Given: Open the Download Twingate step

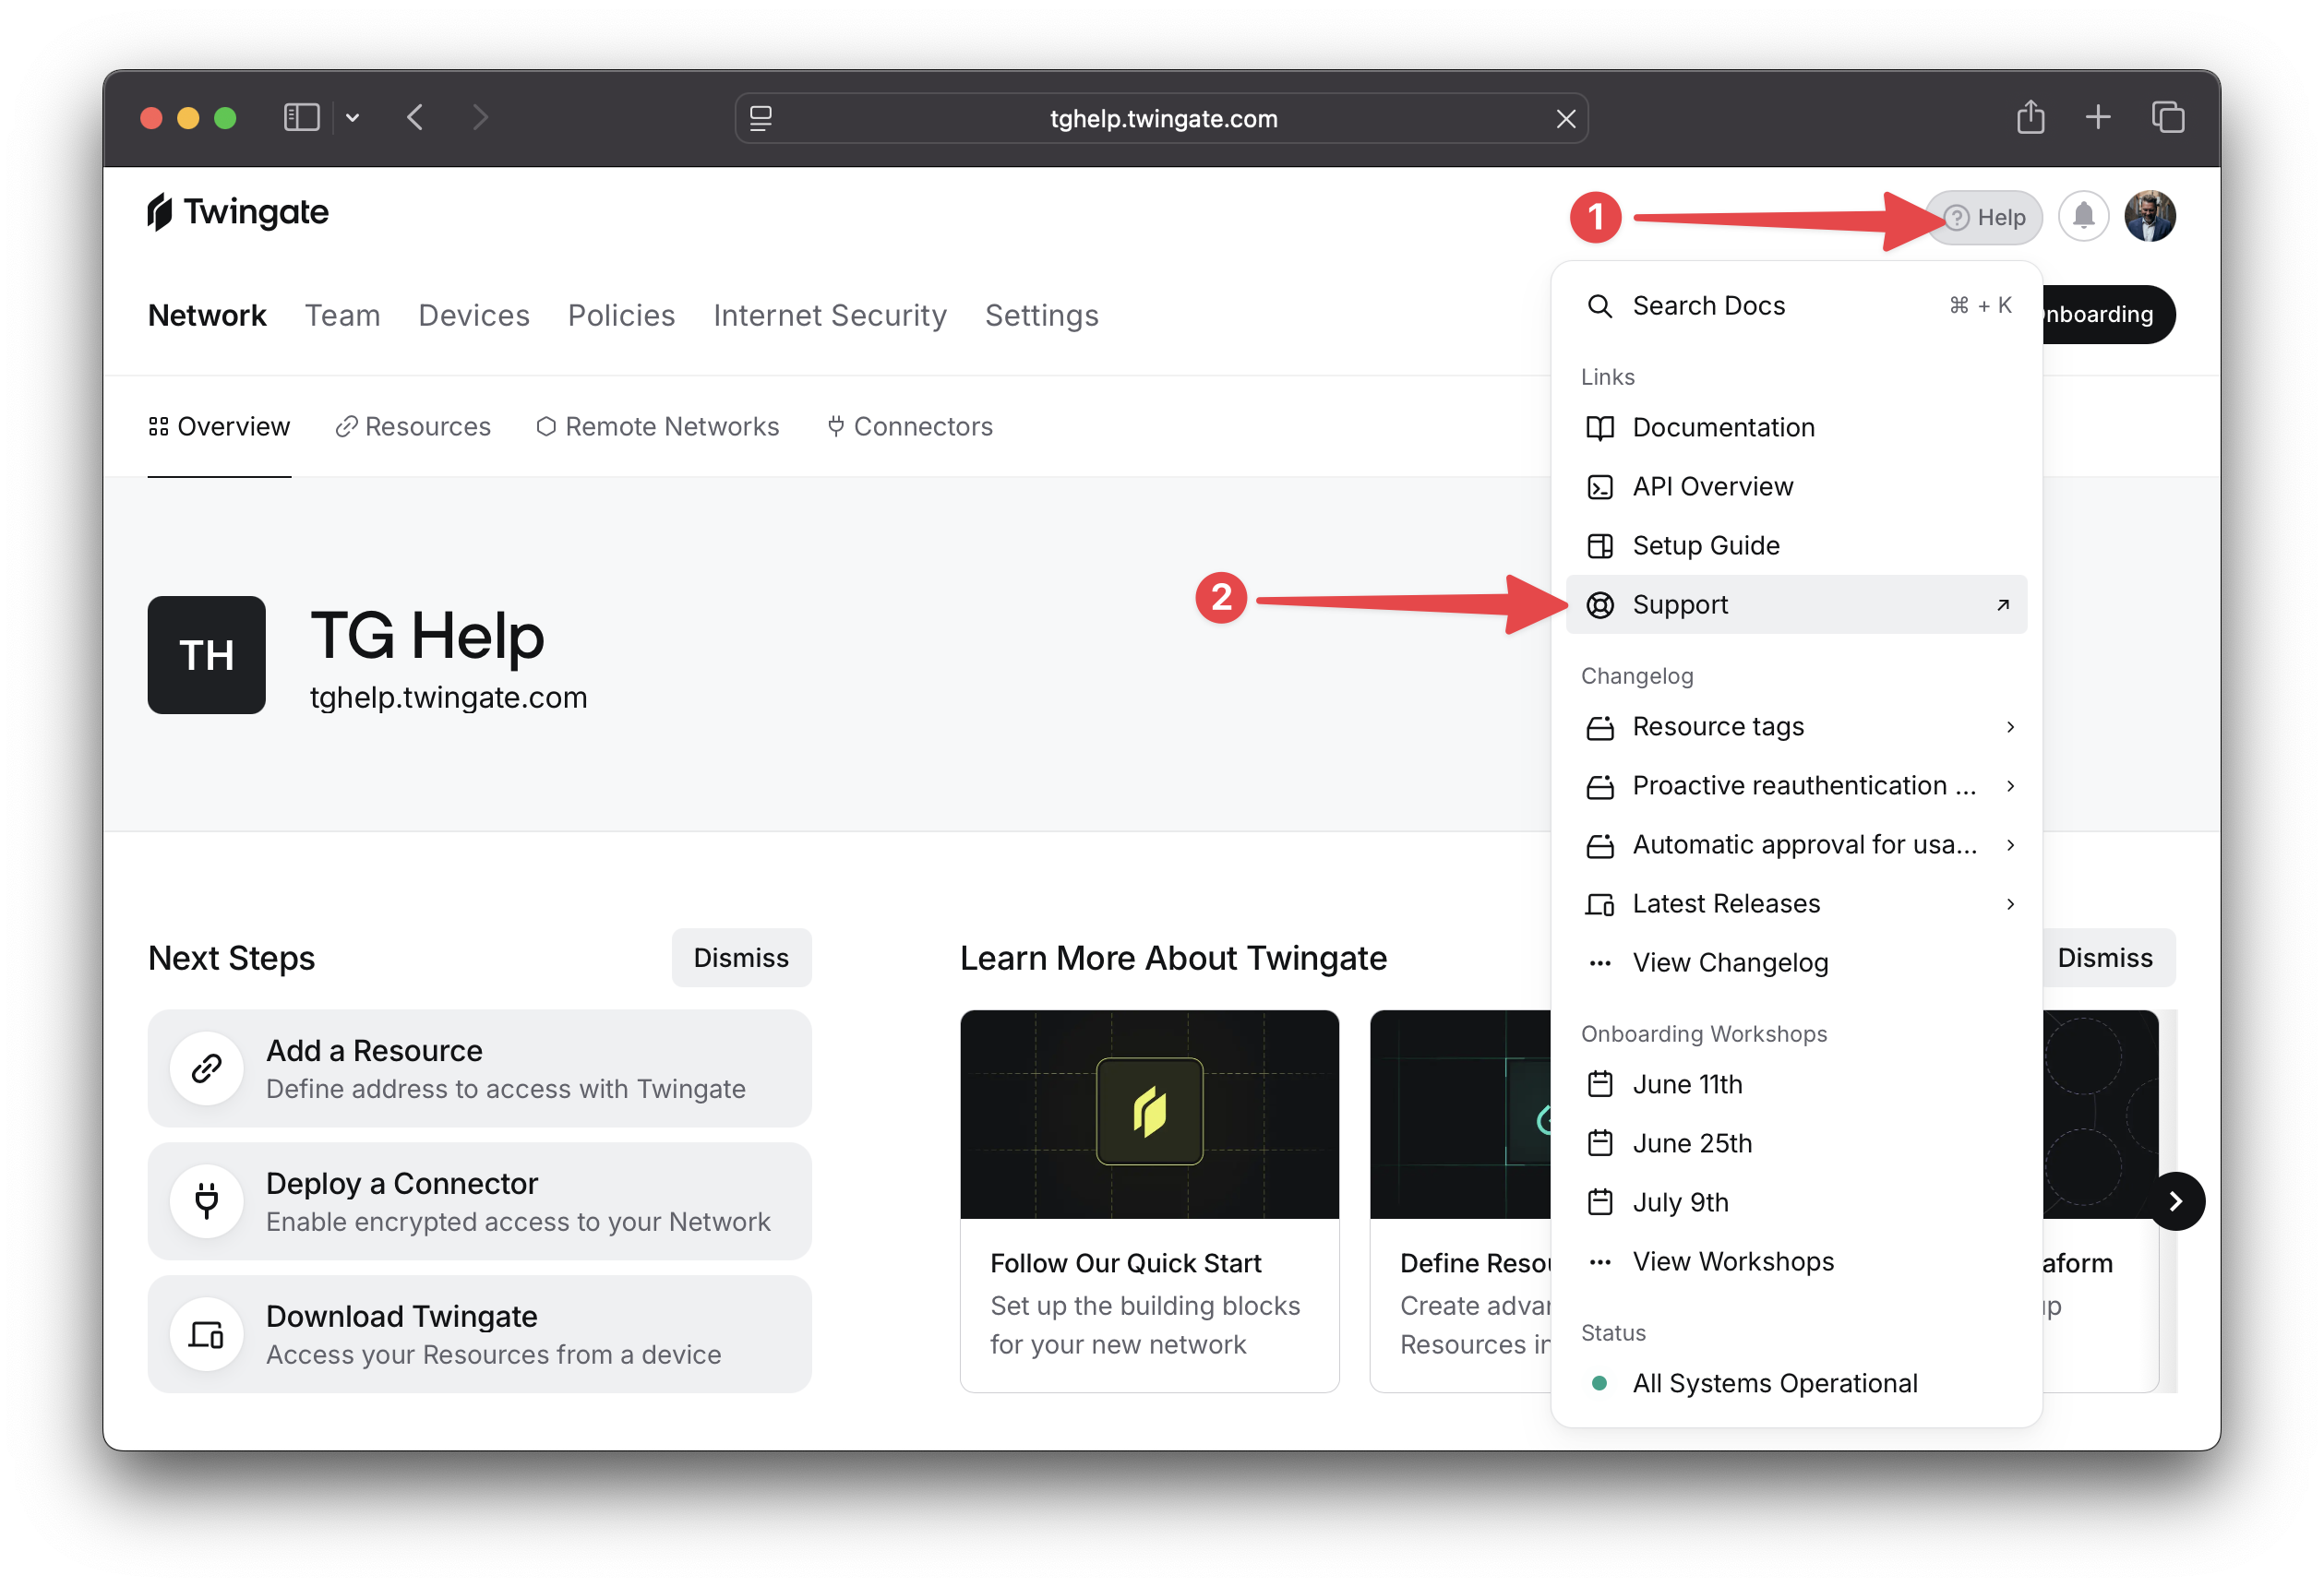Looking at the screenshot, I should click(x=479, y=1335).
